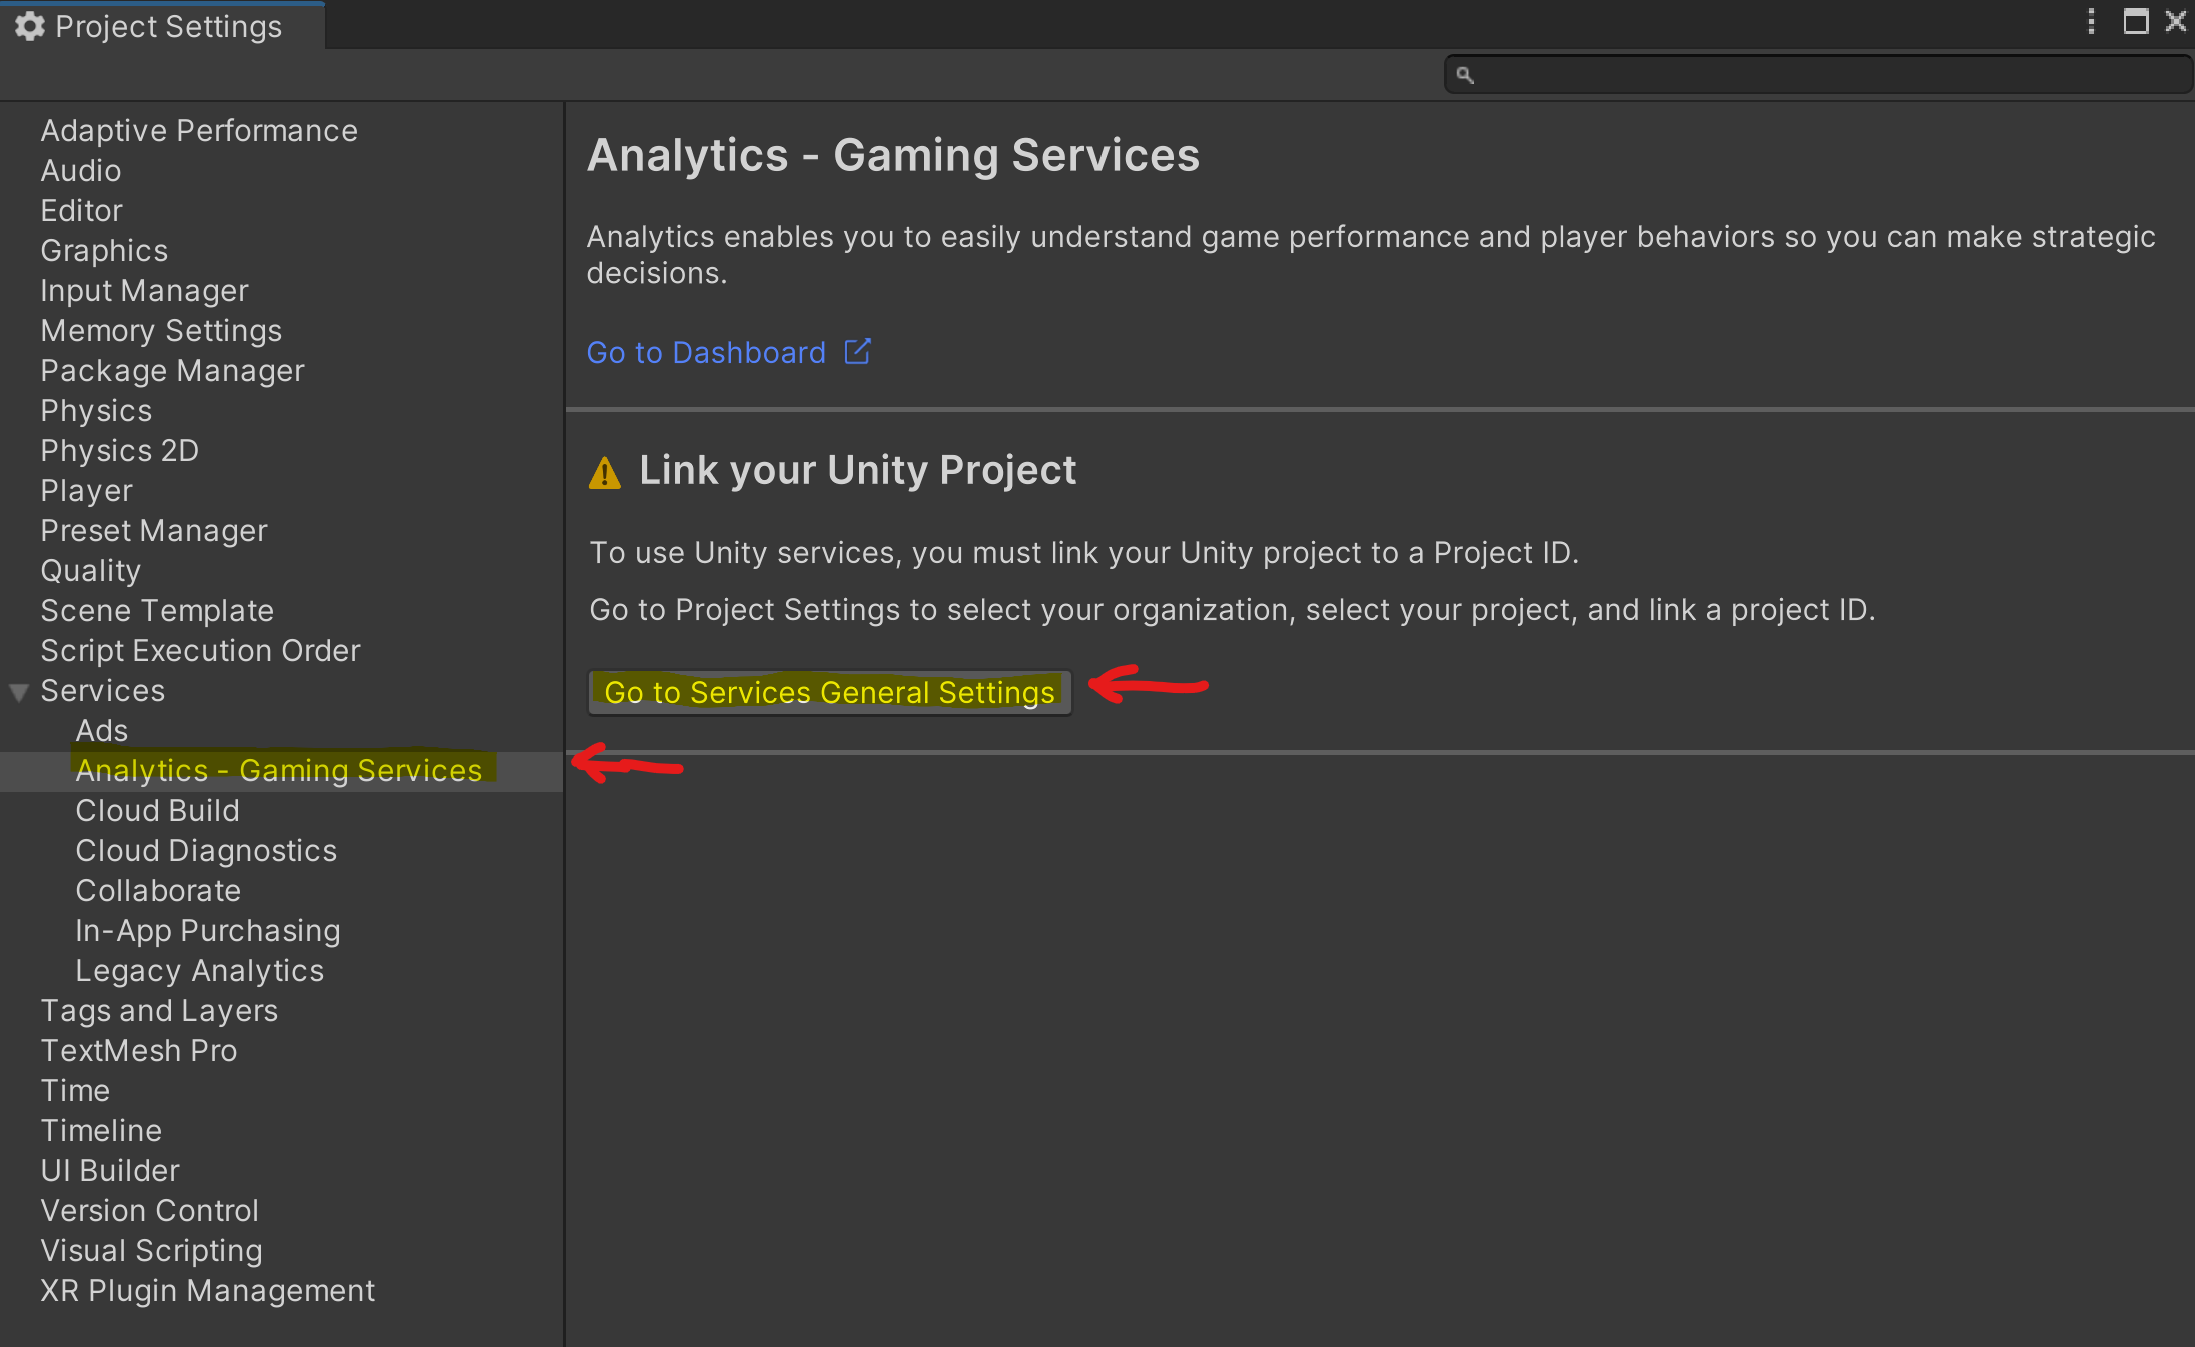The image size is (2195, 1347).
Task: Click Go to Services General Settings button
Action: 828,690
